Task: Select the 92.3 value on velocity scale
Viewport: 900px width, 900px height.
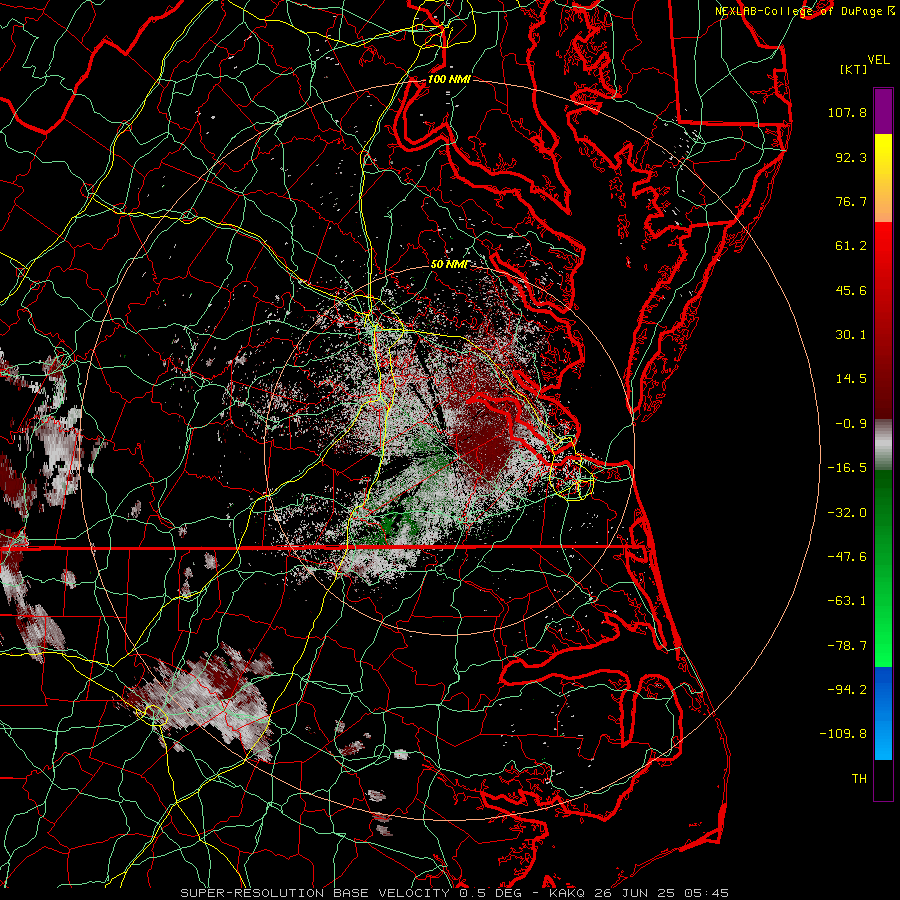Action: click(851, 157)
